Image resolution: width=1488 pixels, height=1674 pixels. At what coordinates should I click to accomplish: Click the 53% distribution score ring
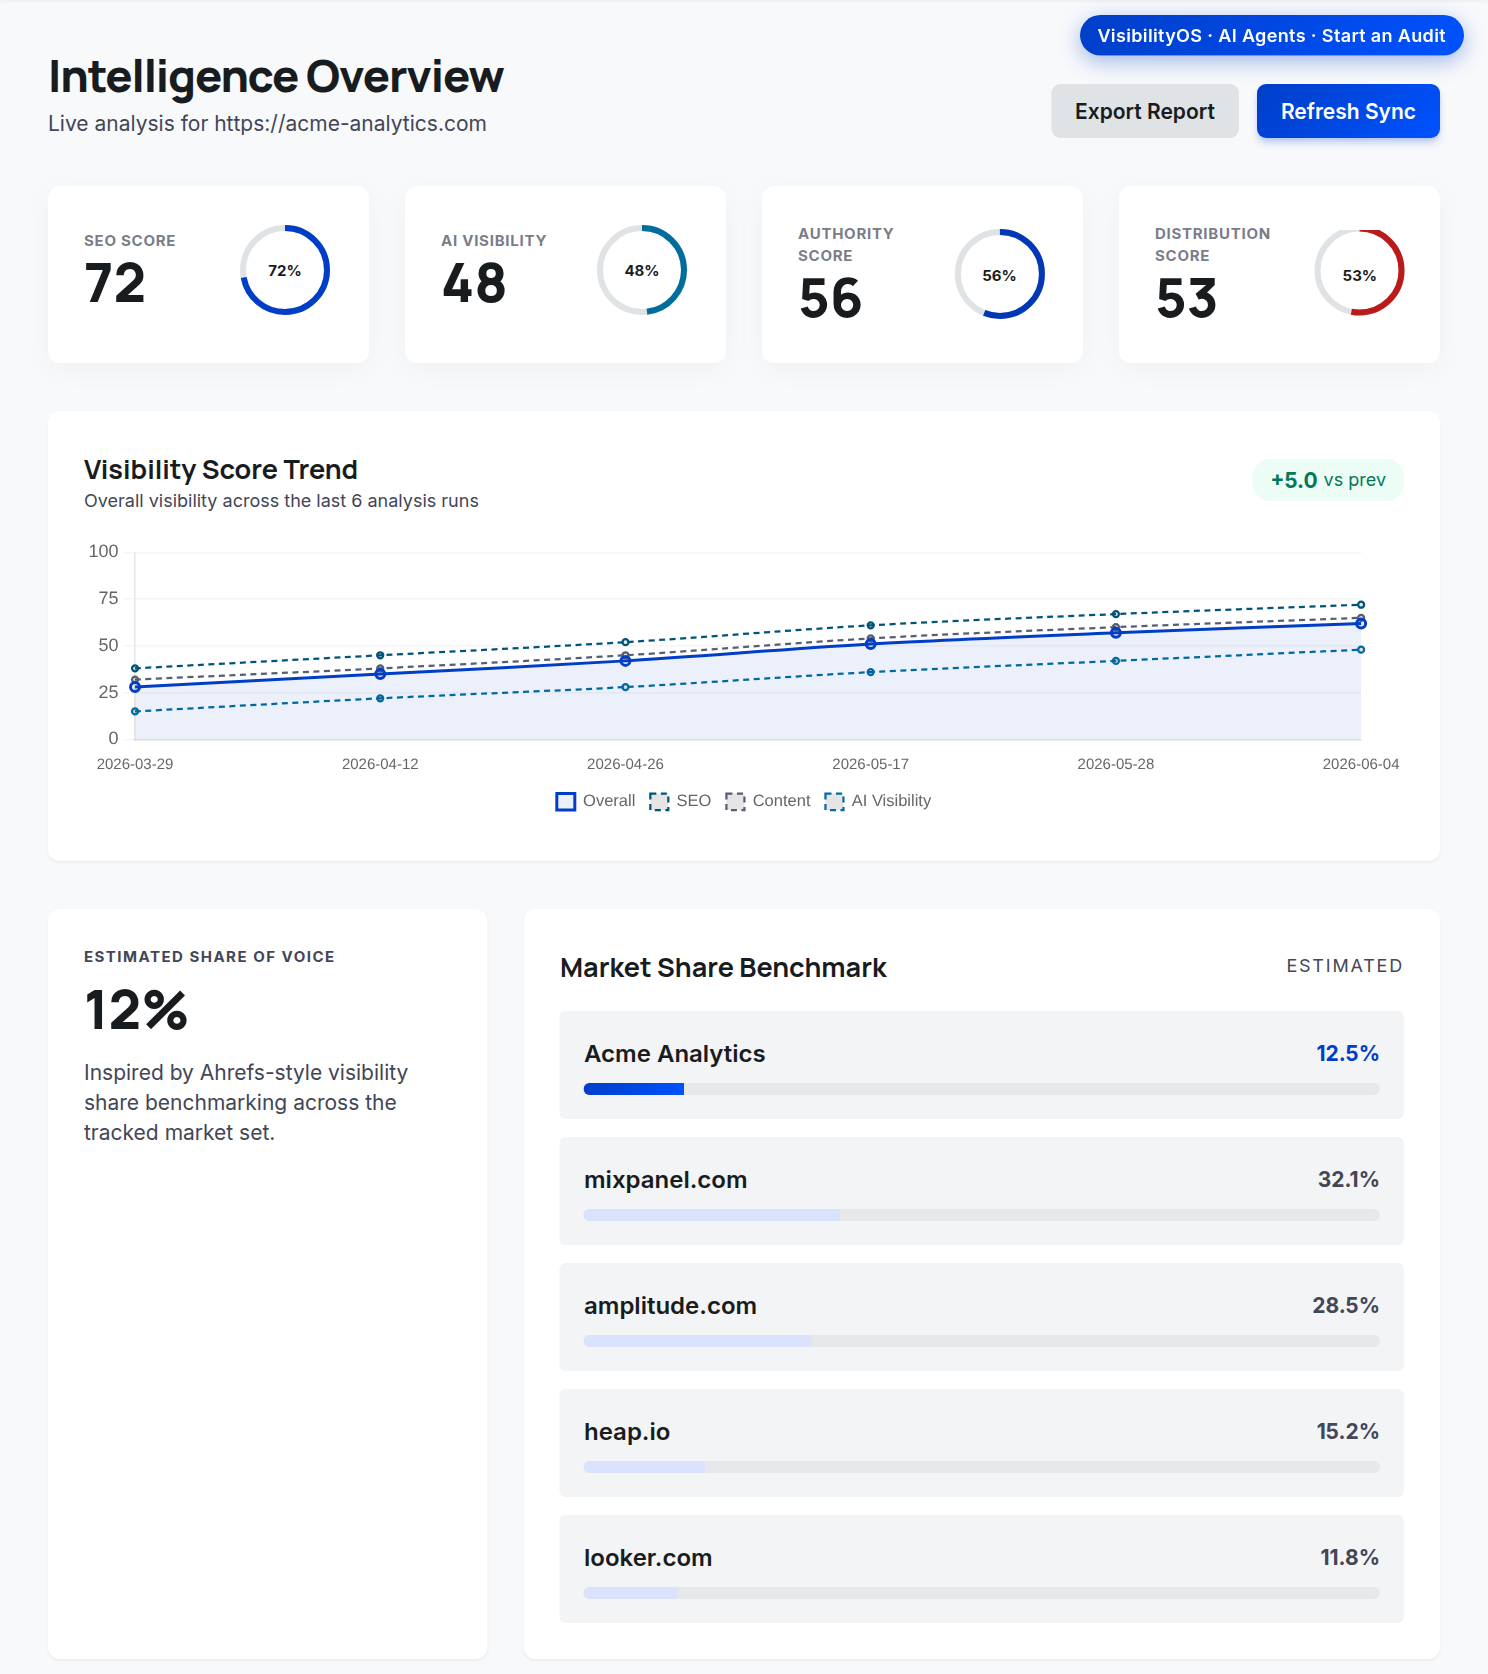[x=1359, y=272]
